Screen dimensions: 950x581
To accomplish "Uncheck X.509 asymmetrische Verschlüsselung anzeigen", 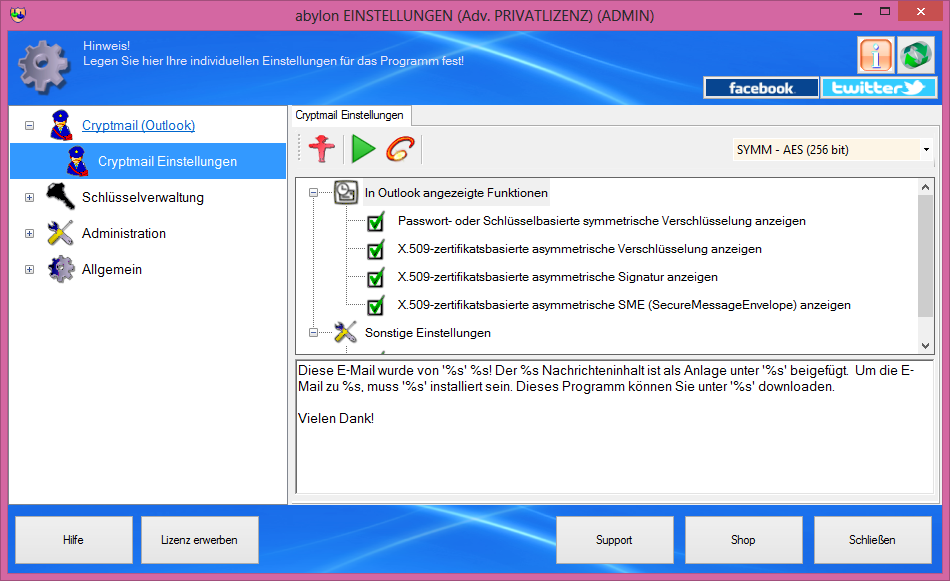I will pos(376,250).
